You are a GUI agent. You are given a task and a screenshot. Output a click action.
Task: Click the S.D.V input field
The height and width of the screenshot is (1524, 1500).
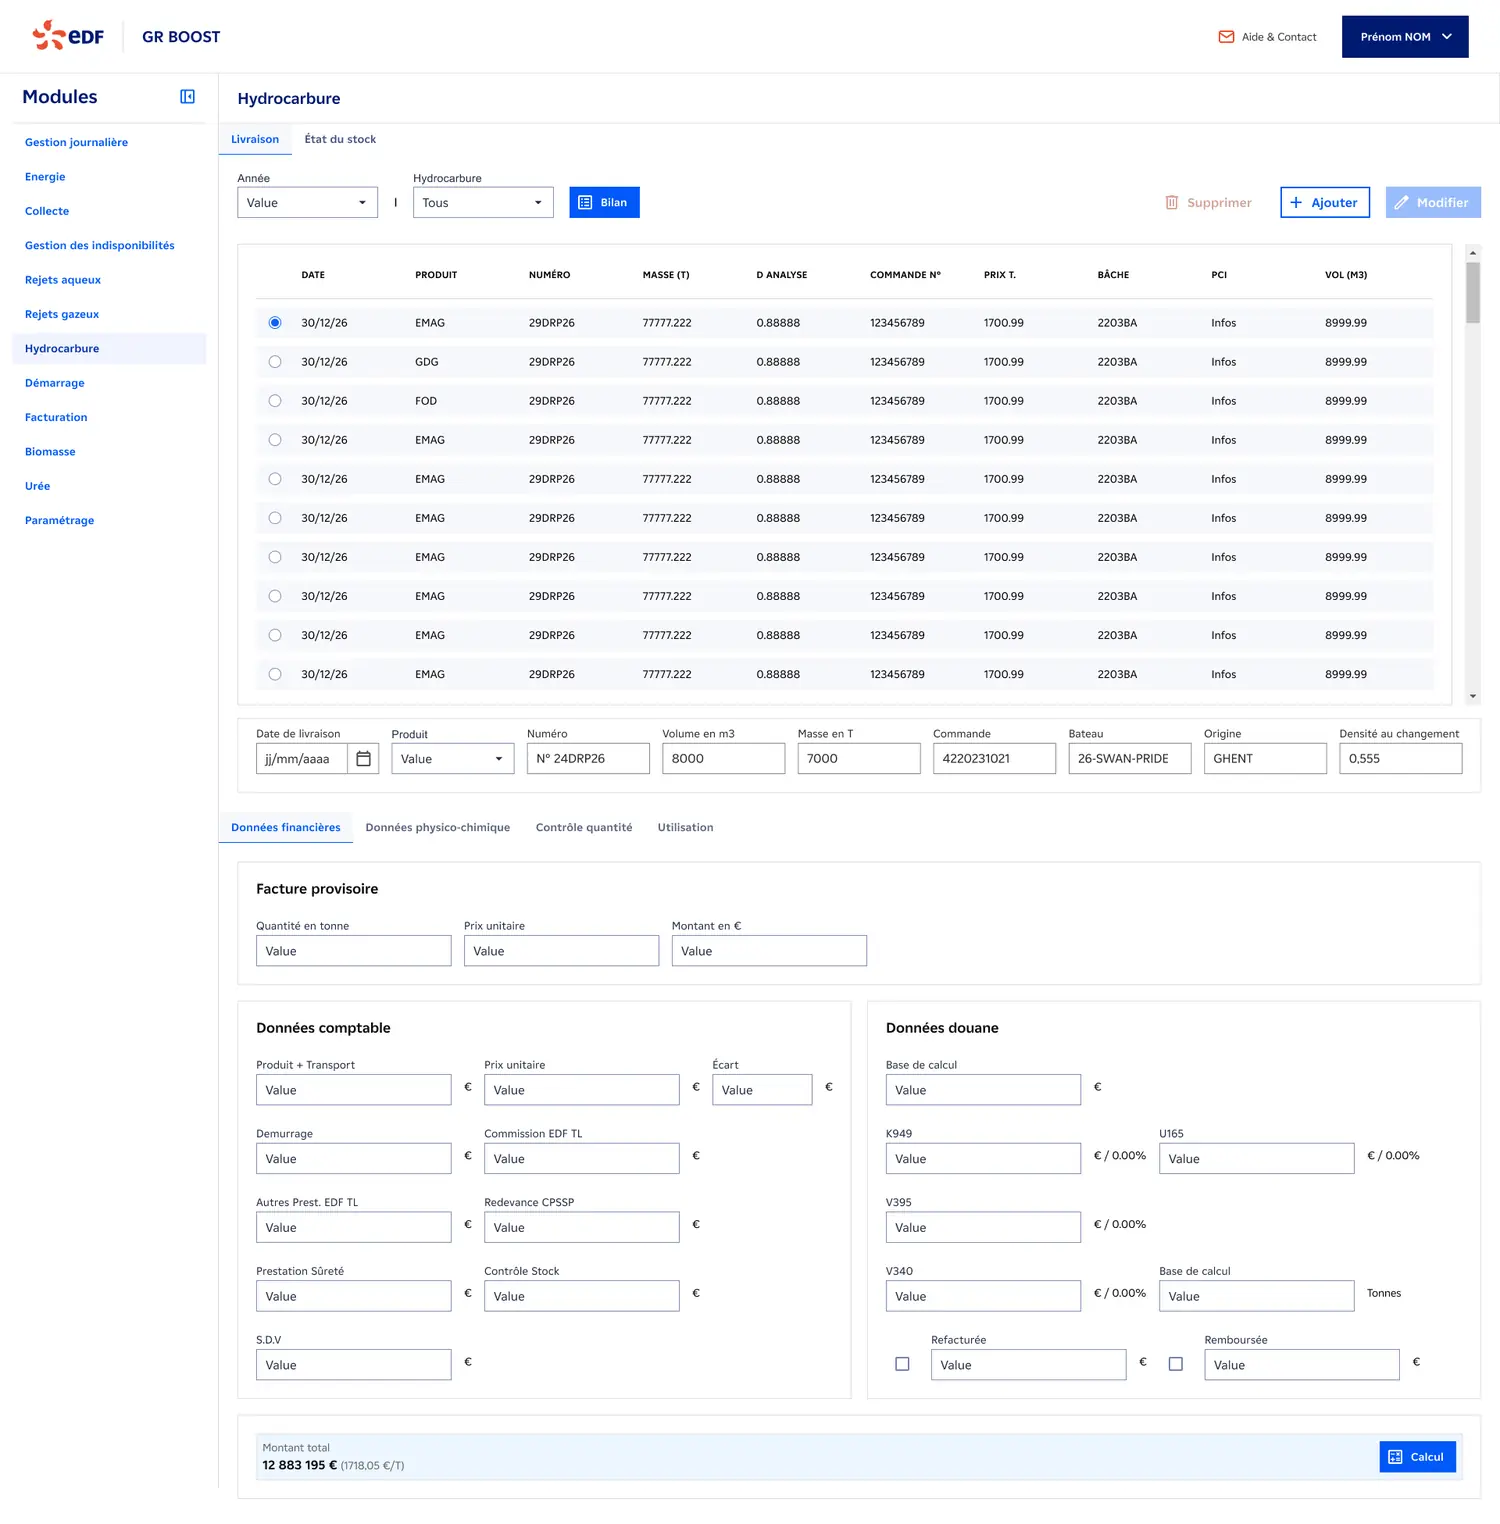click(354, 1365)
